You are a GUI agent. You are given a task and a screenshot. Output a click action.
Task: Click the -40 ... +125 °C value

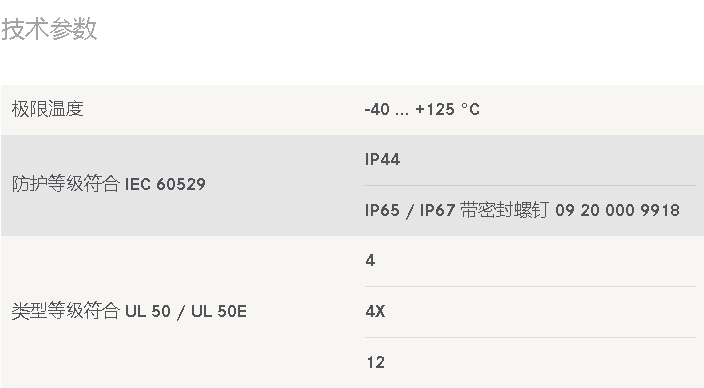click(422, 110)
